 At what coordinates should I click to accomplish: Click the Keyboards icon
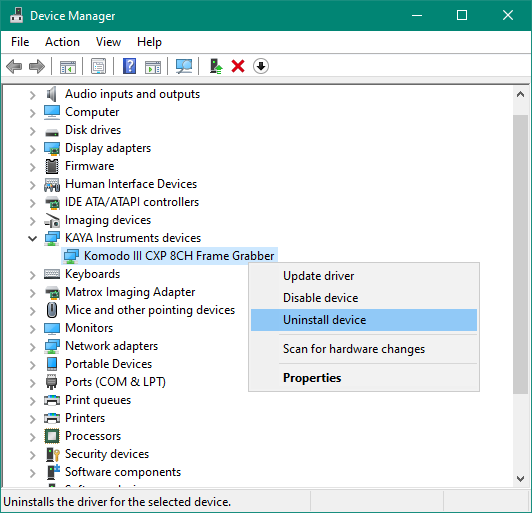[x=52, y=274]
